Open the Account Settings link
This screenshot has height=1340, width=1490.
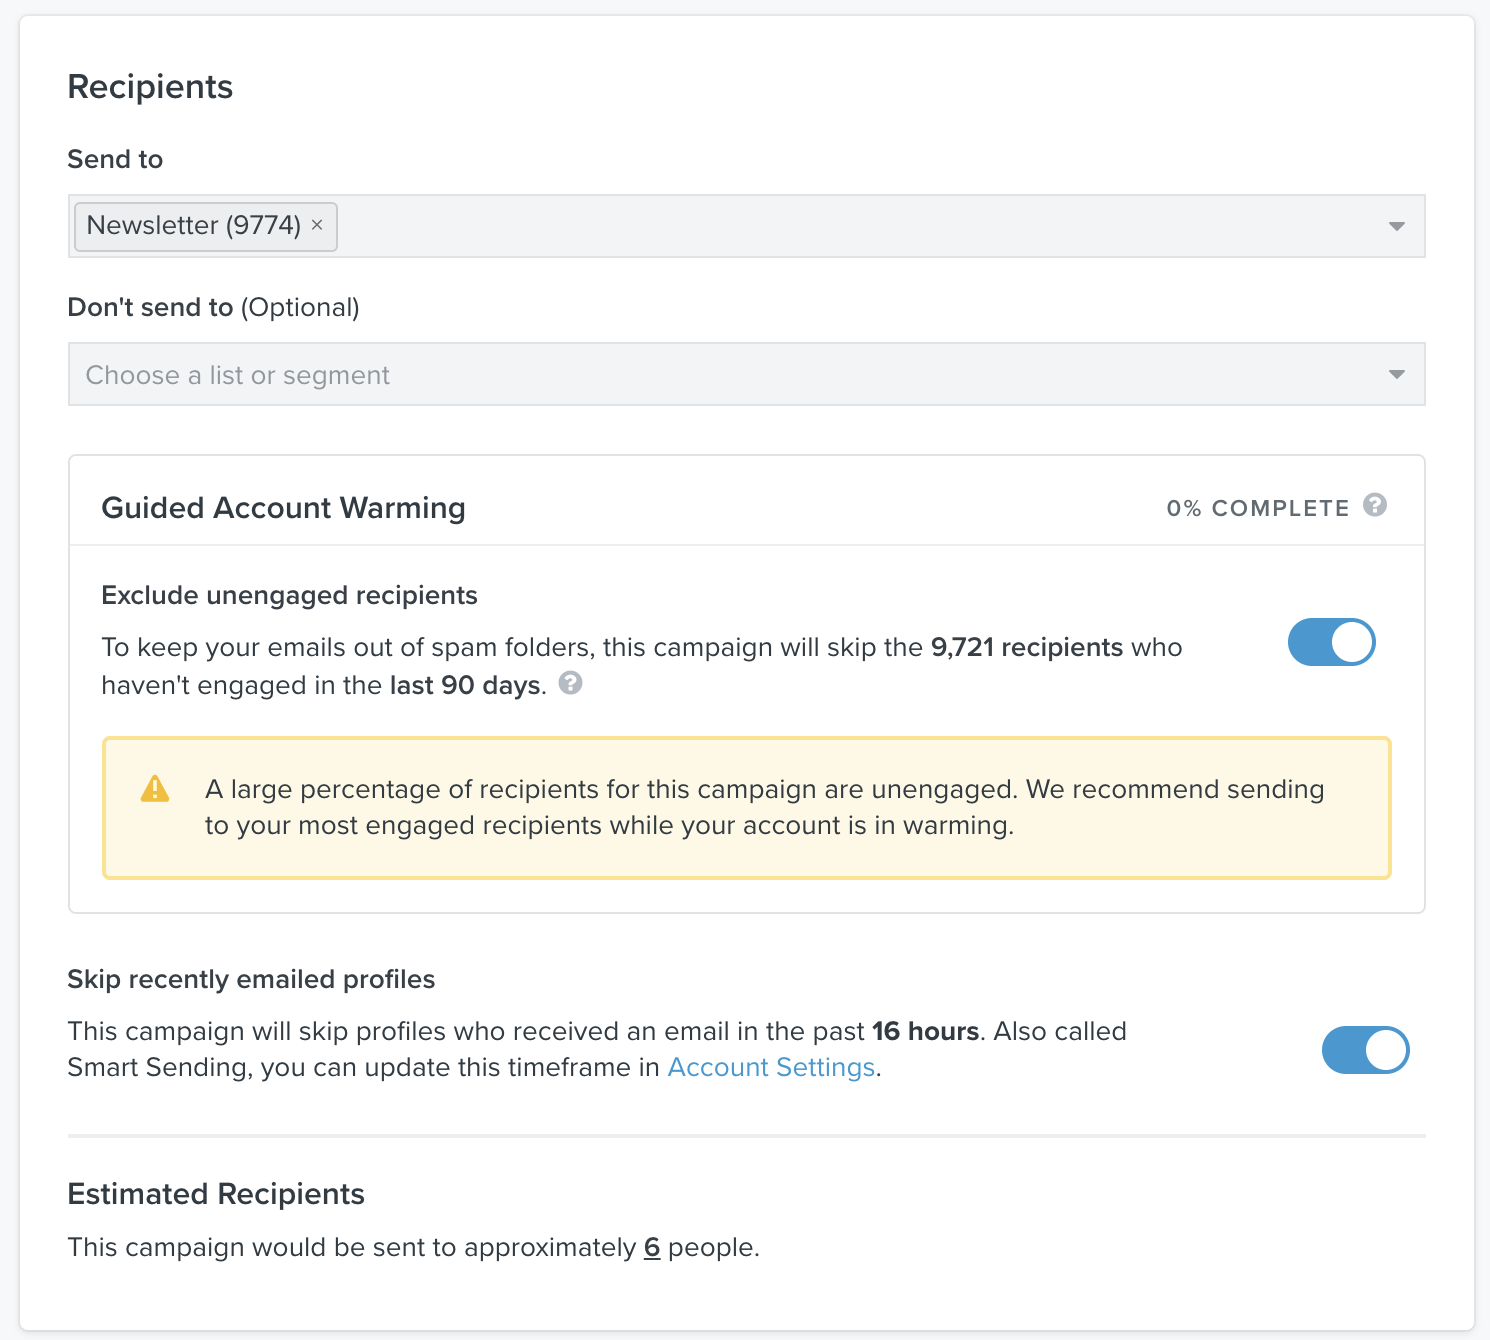click(771, 1067)
